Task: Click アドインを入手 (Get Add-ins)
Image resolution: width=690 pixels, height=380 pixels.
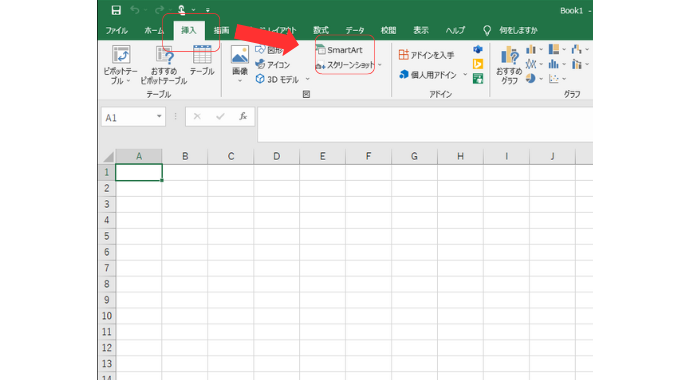Action: [x=426, y=55]
